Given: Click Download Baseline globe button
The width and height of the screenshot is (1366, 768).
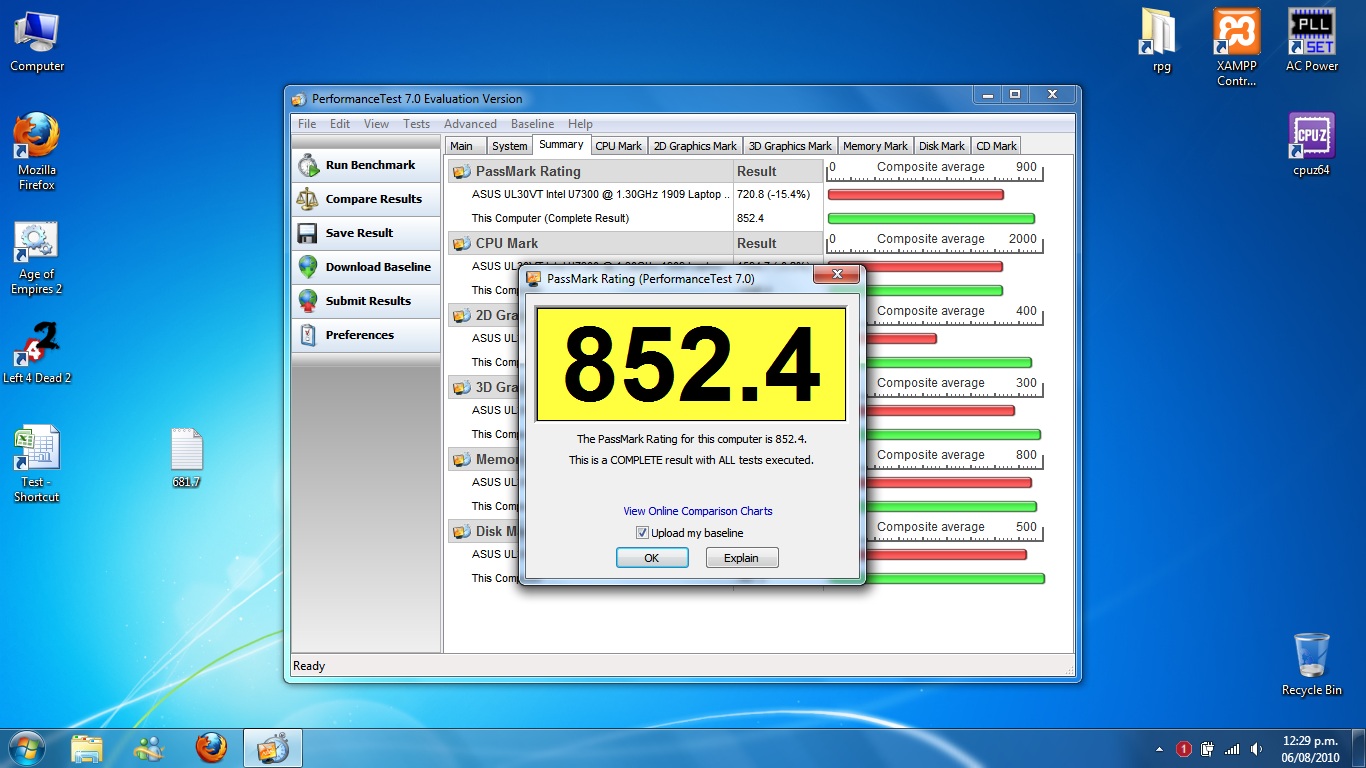Looking at the screenshot, I should pos(366,267).
